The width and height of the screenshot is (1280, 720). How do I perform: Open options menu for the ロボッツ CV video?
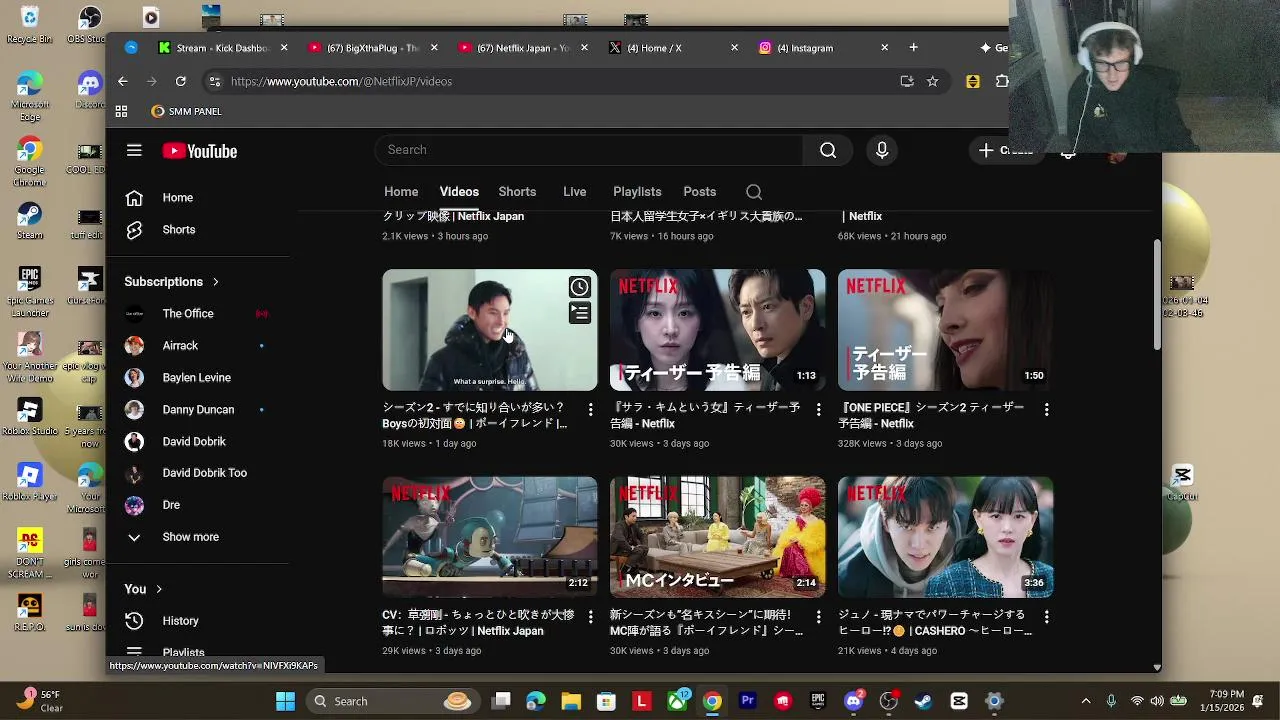click(x=590, y=617)
